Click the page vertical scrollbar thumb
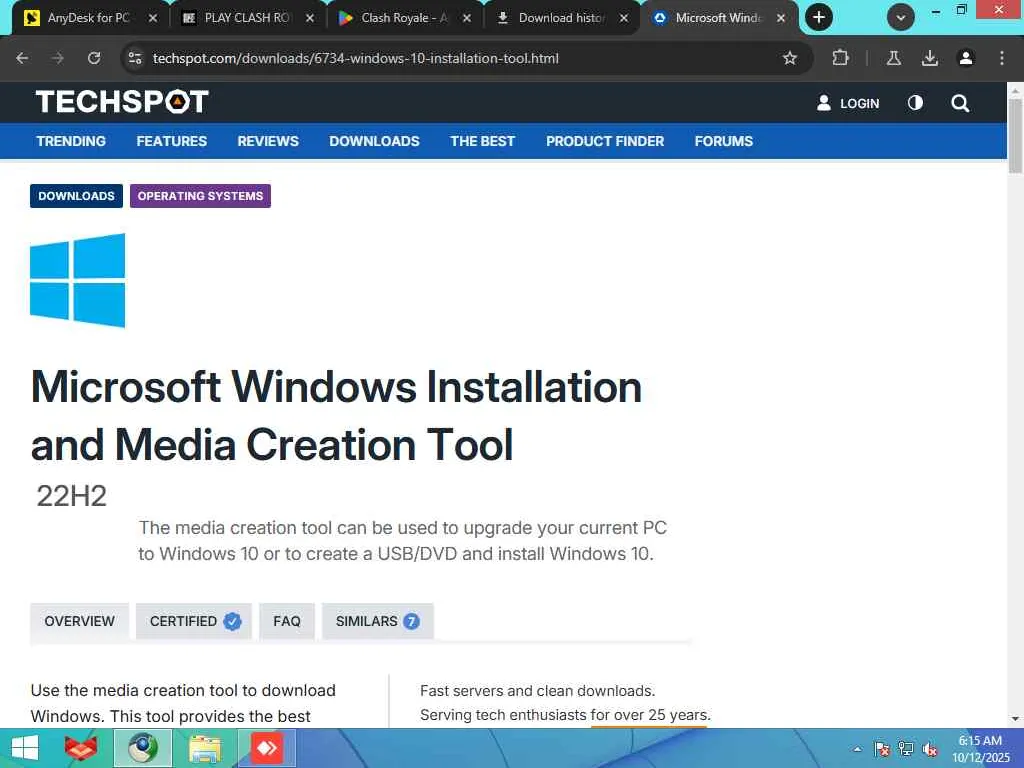This screenshot has width=1024, height=768. point(1016,136)
